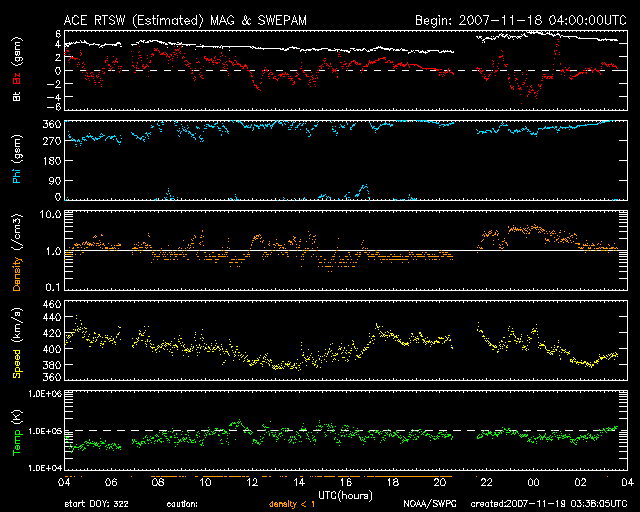Click the '420' tick on the Speed axis
The image size is (640, 512).
click(x=52, y=333)
